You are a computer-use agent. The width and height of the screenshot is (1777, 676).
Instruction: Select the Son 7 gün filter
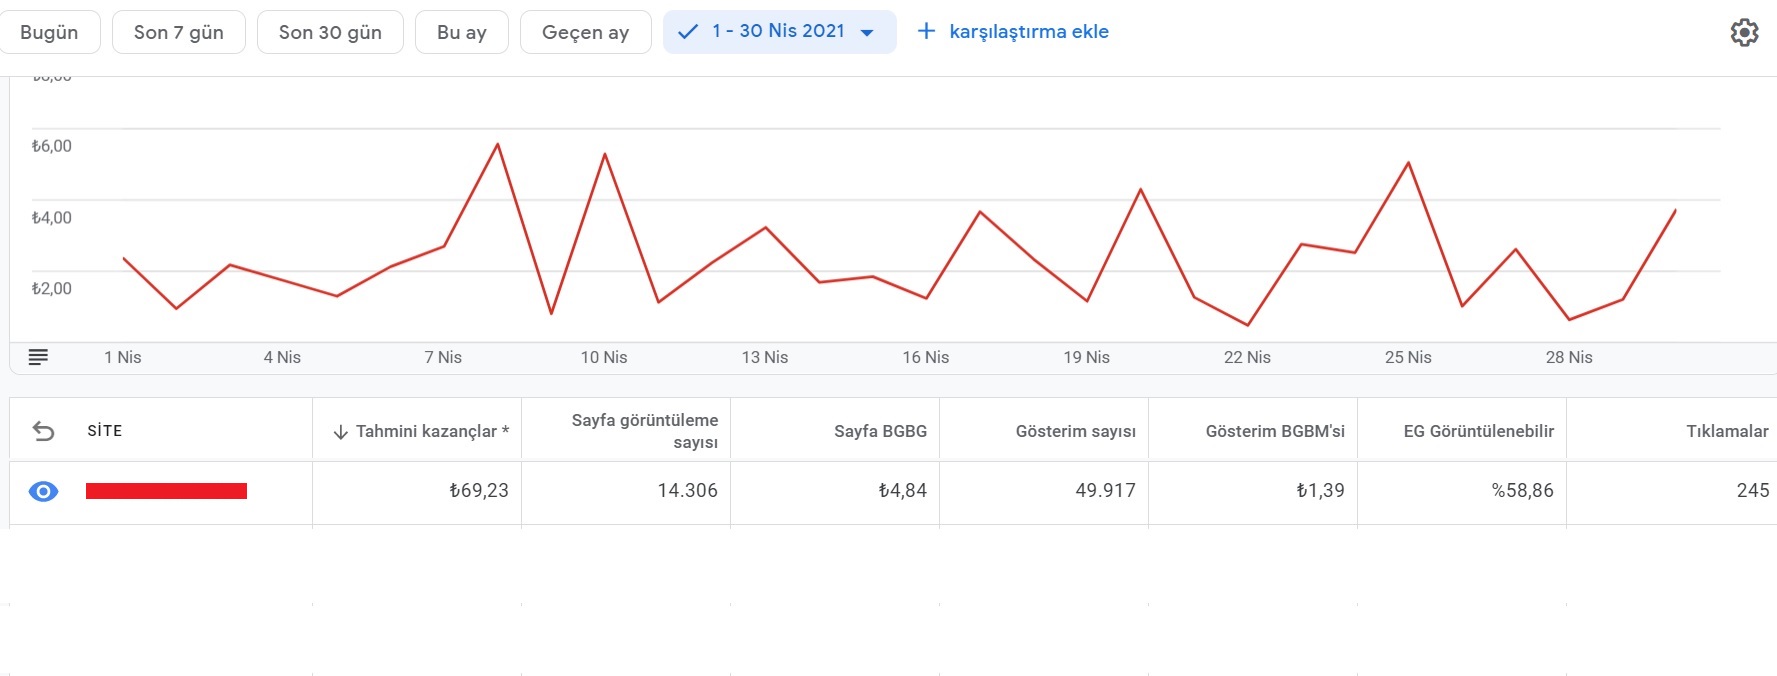coord(179,32)
